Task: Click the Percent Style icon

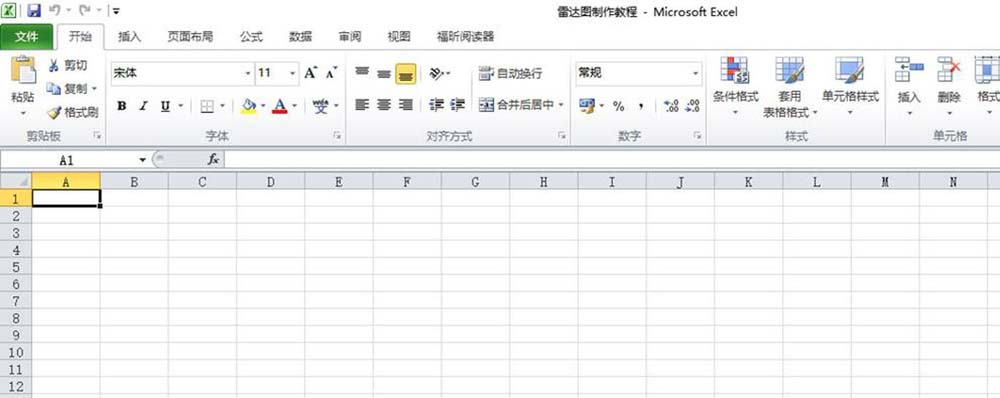Action: 619,107
